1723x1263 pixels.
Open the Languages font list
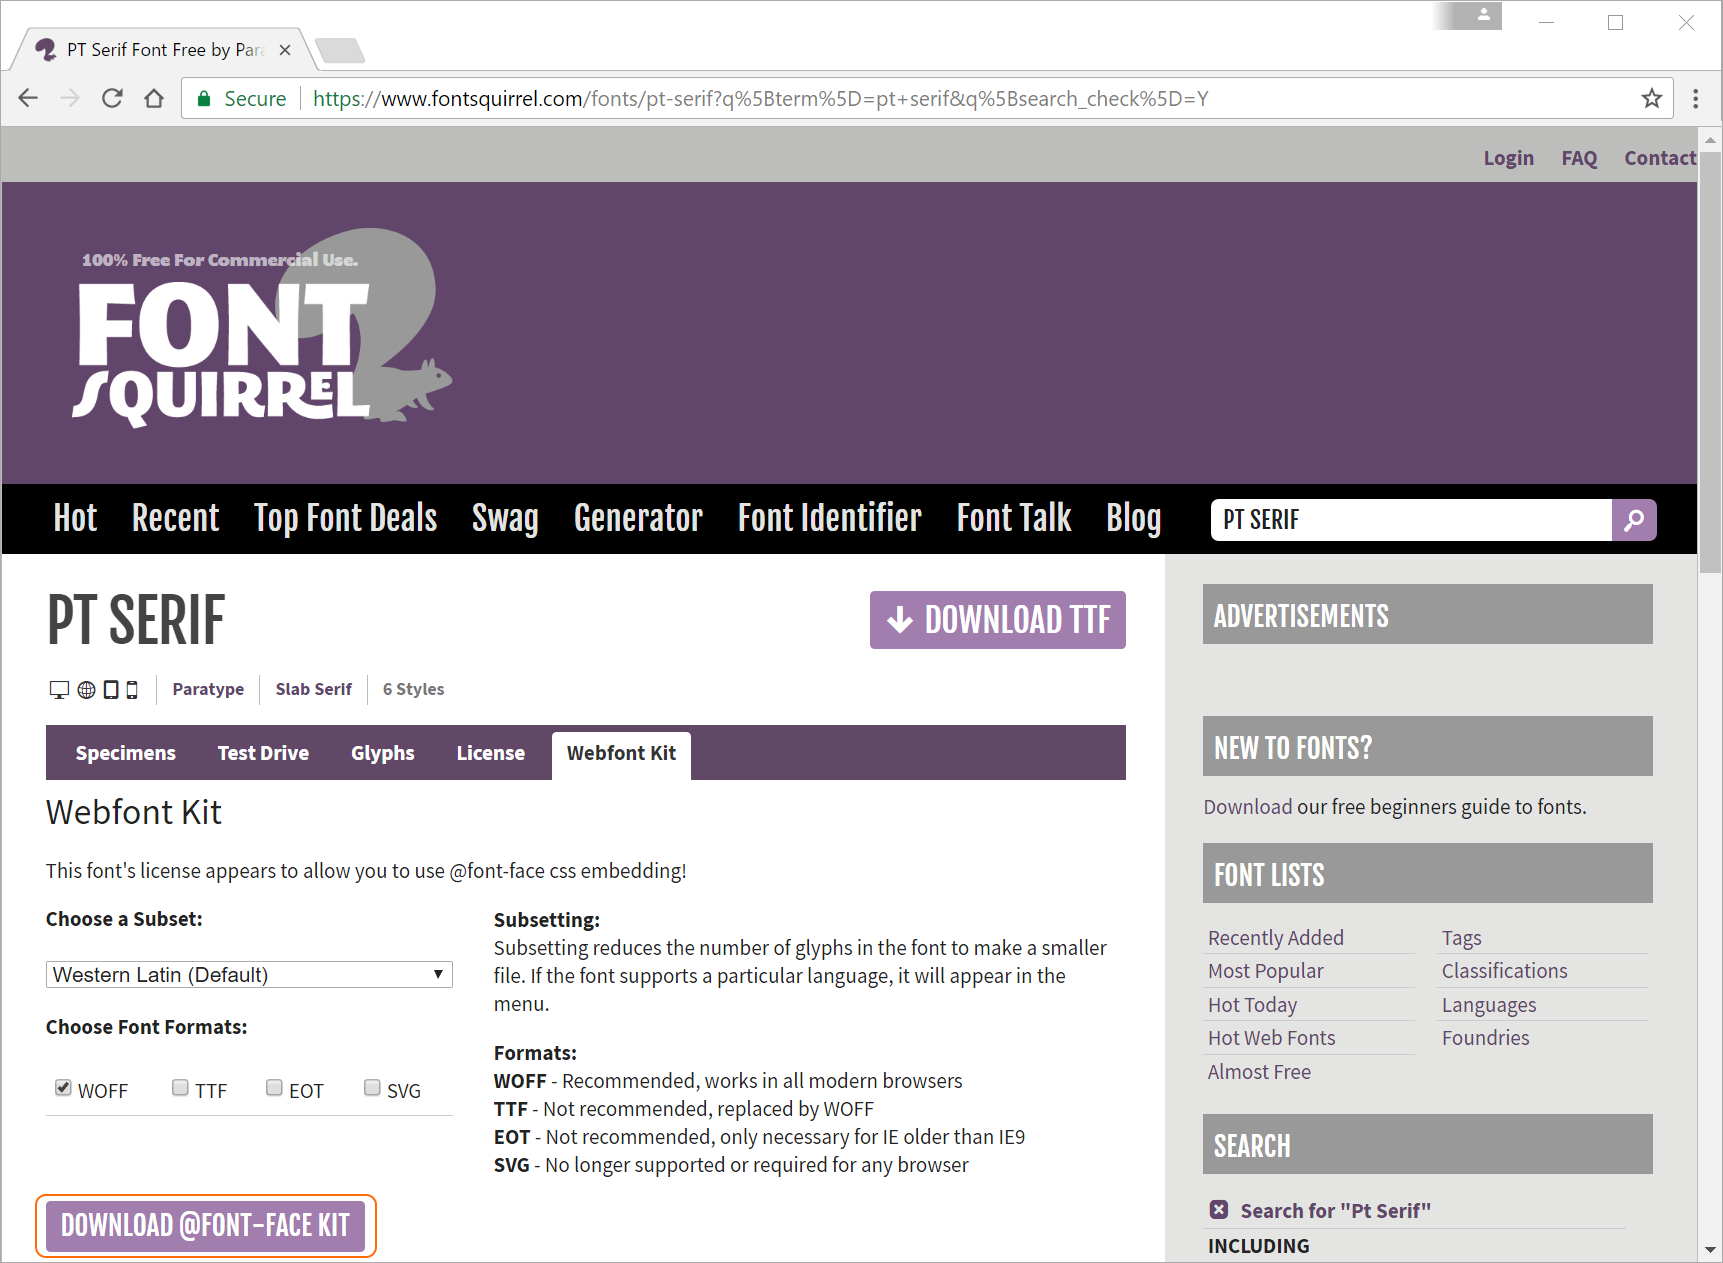1489,1005
